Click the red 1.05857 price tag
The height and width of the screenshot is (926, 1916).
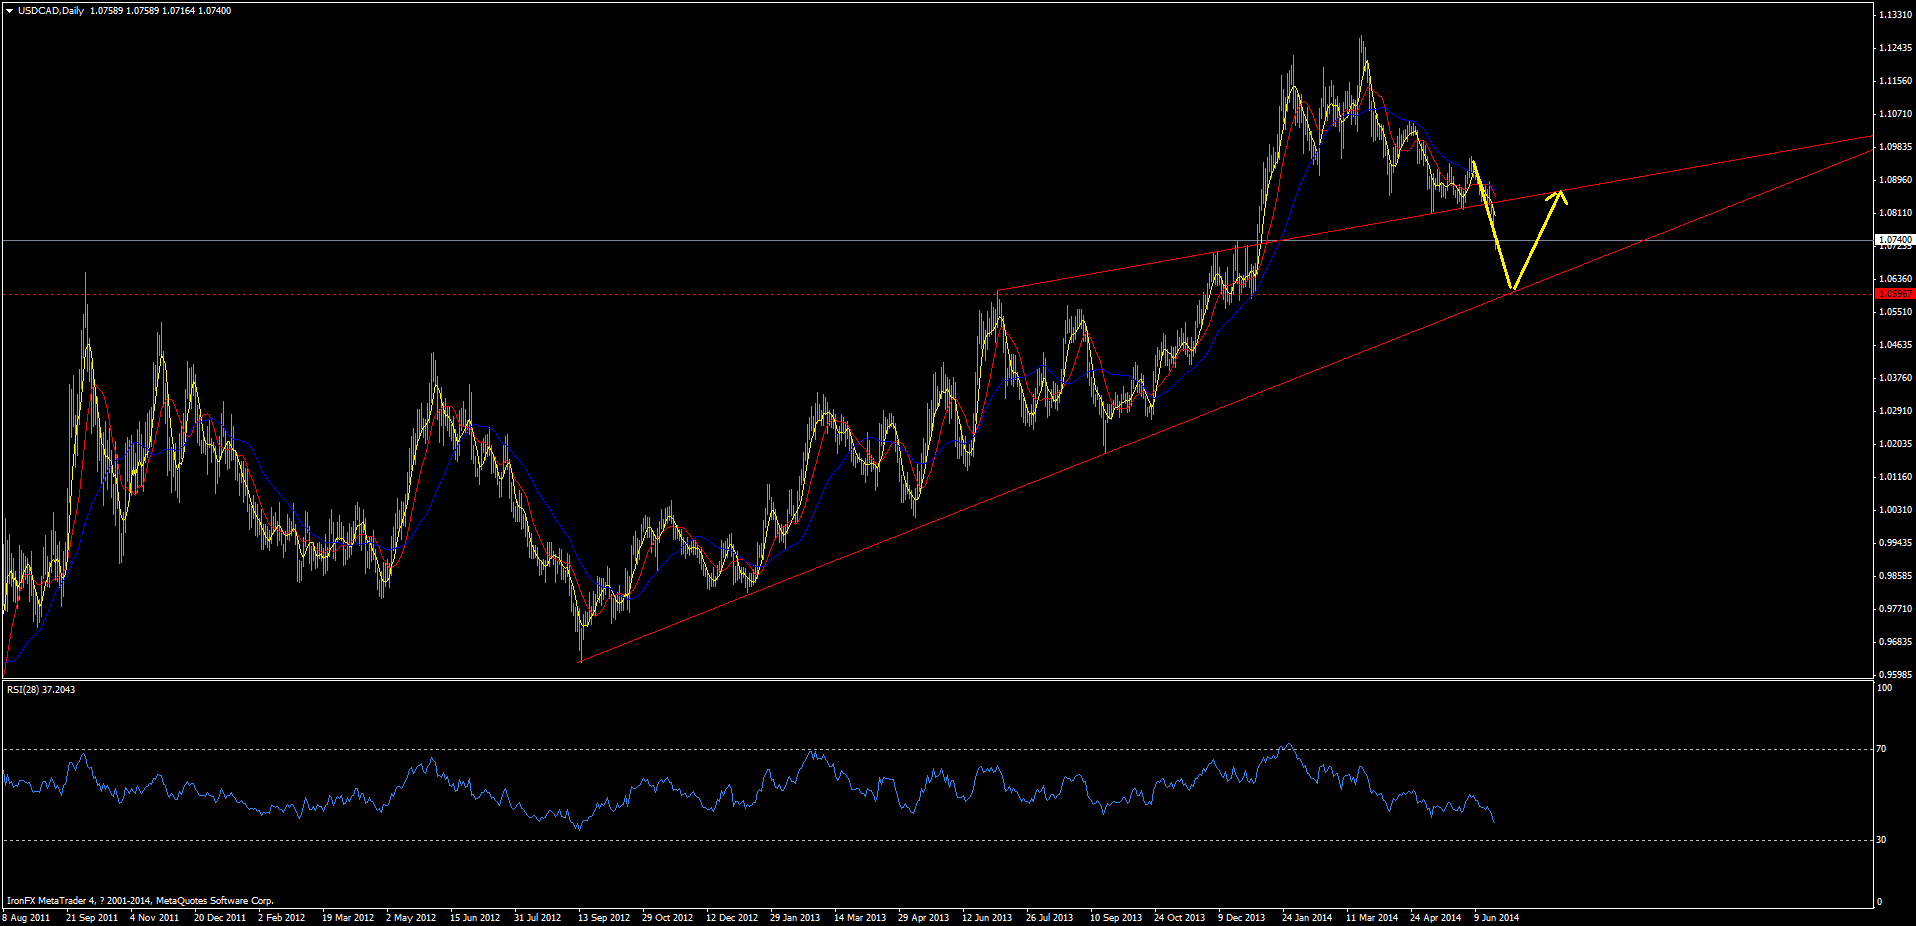(x=1893, y=294)
